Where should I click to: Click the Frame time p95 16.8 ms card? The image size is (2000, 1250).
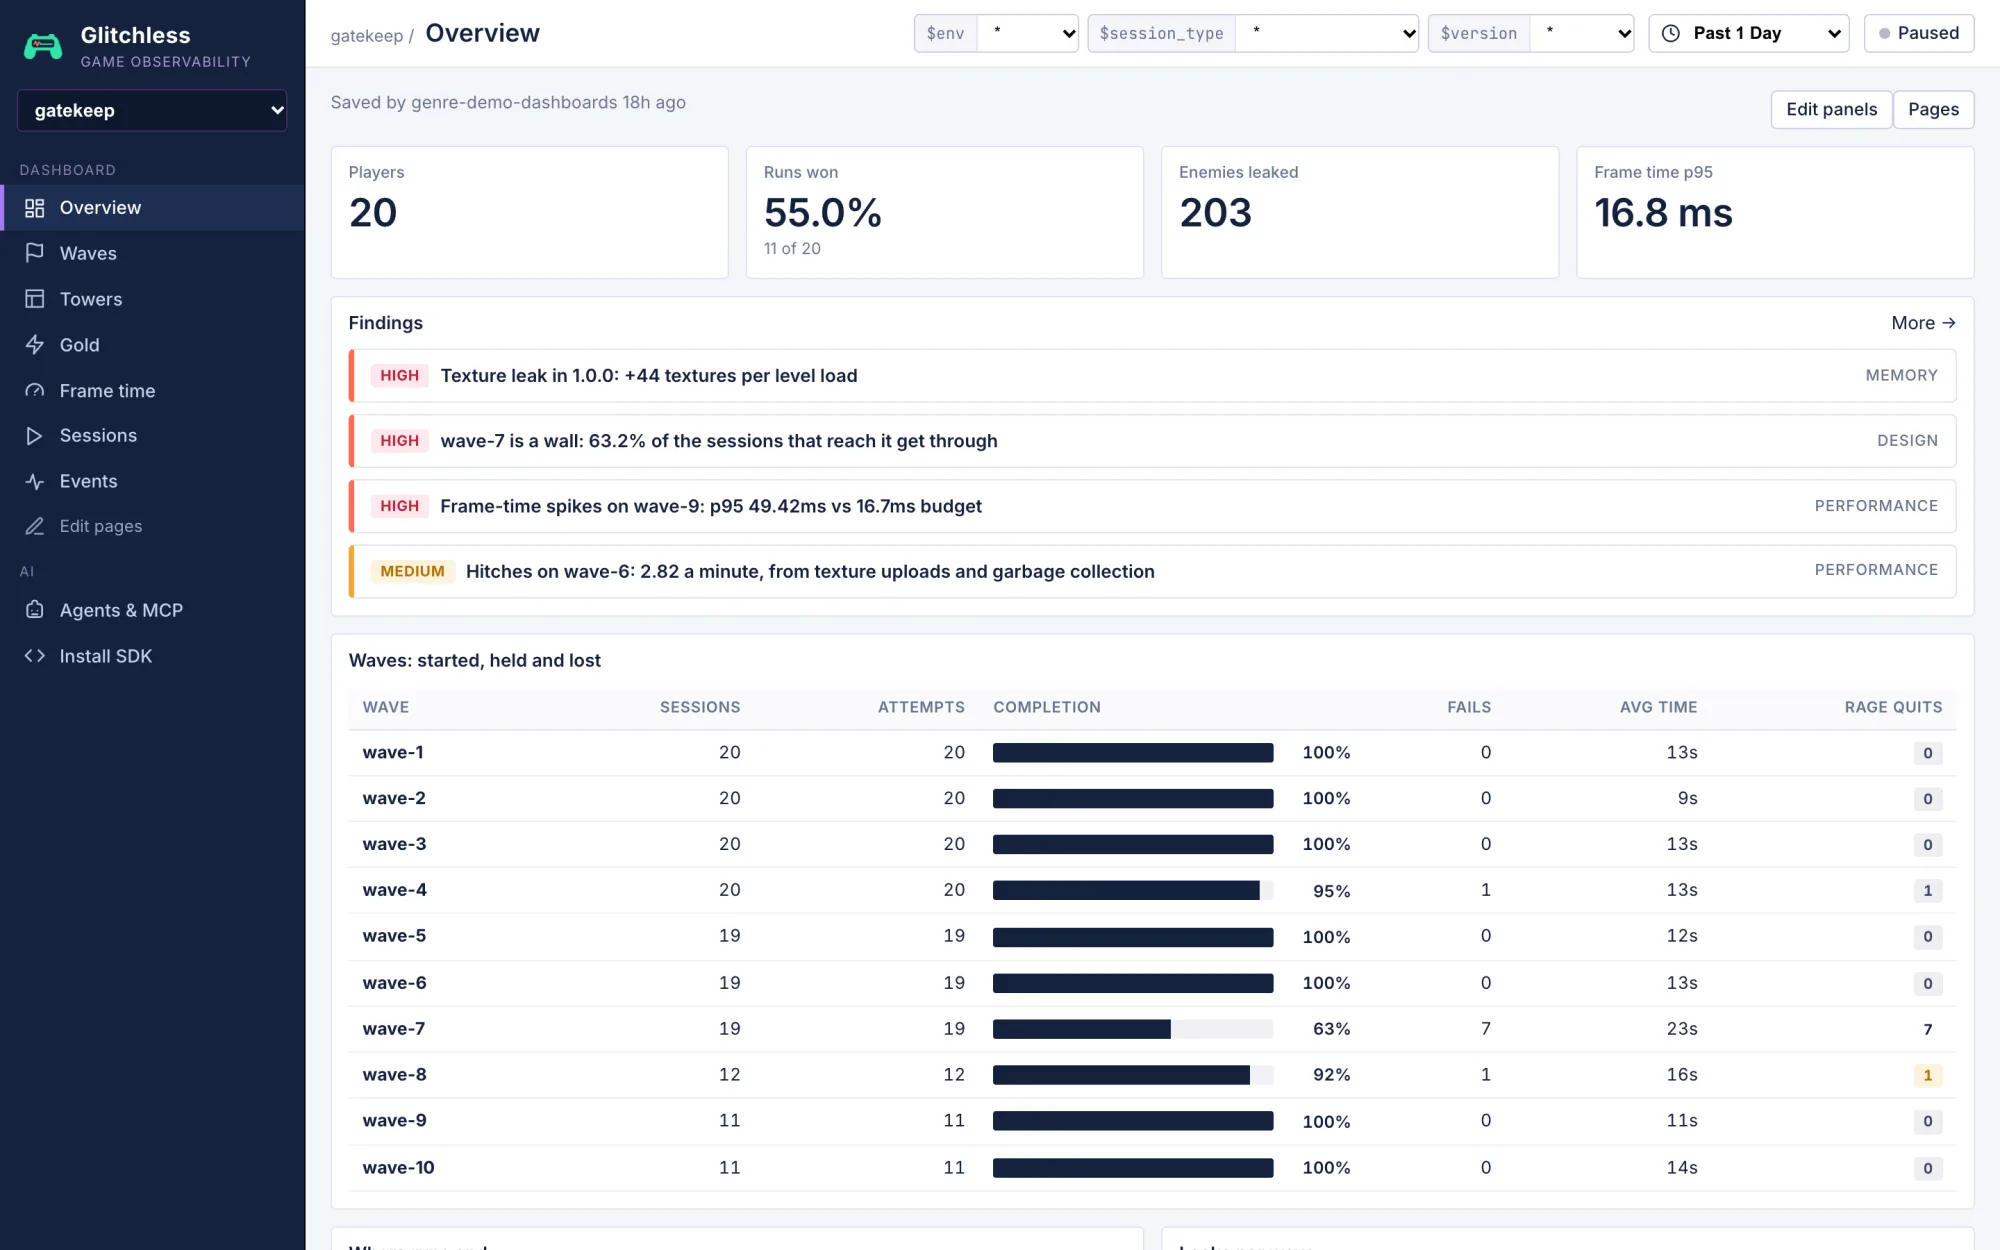point(1775,212)
